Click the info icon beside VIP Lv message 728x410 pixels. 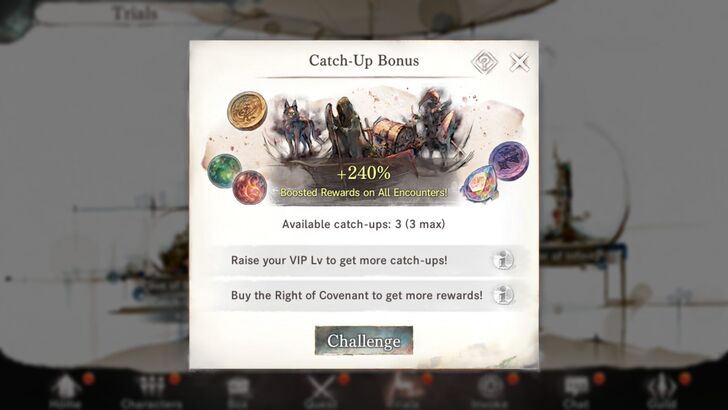coord(503,260)
